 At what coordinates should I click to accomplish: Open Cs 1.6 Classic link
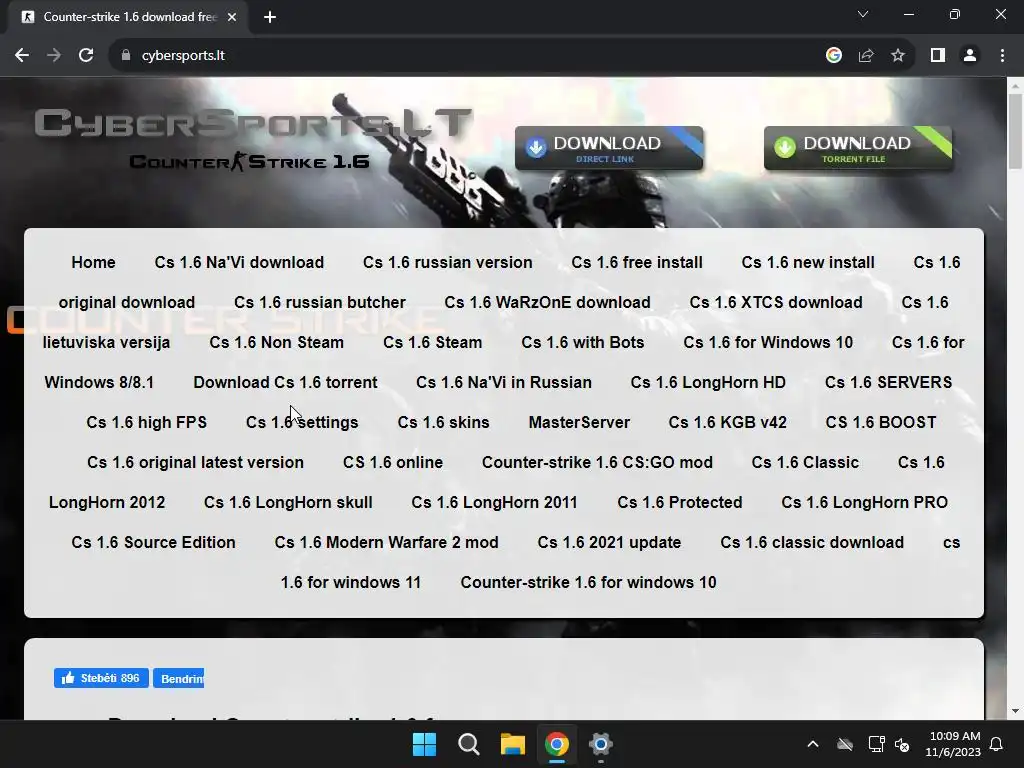(805, 462)
